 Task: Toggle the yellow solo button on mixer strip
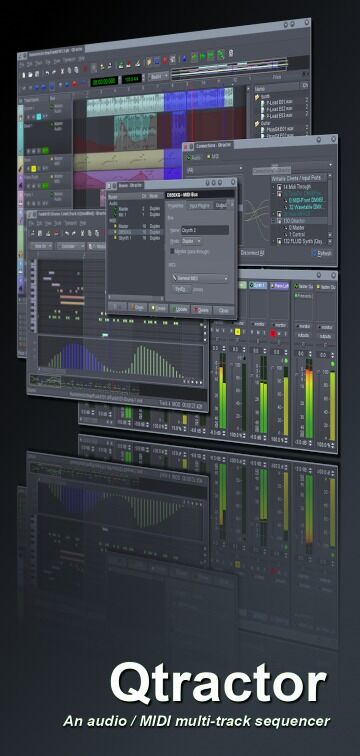pos(237,332)
